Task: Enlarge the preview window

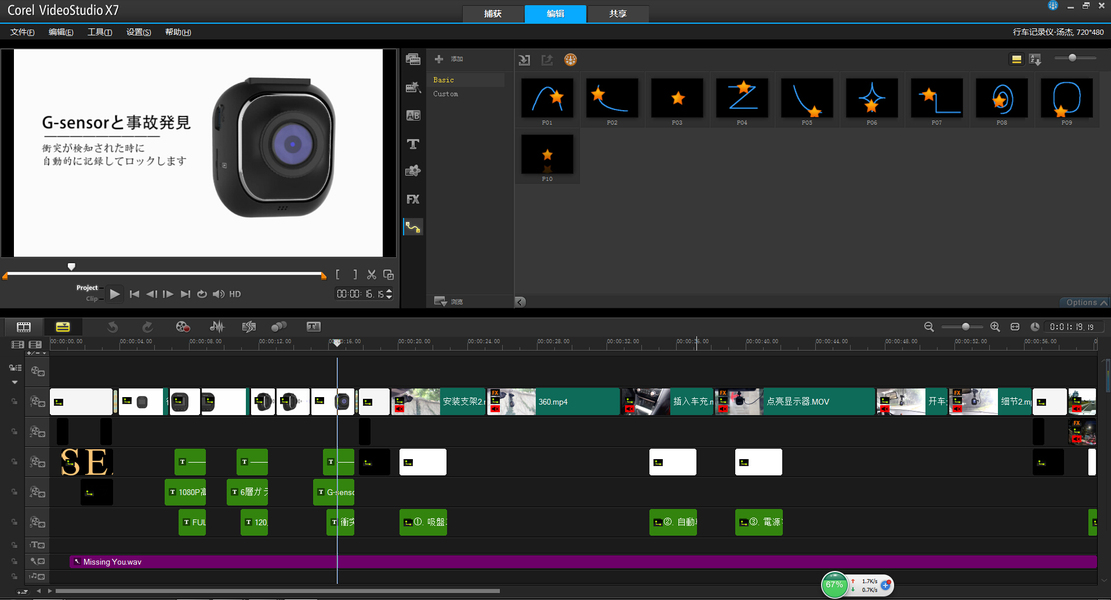Action: coord(388,275)
